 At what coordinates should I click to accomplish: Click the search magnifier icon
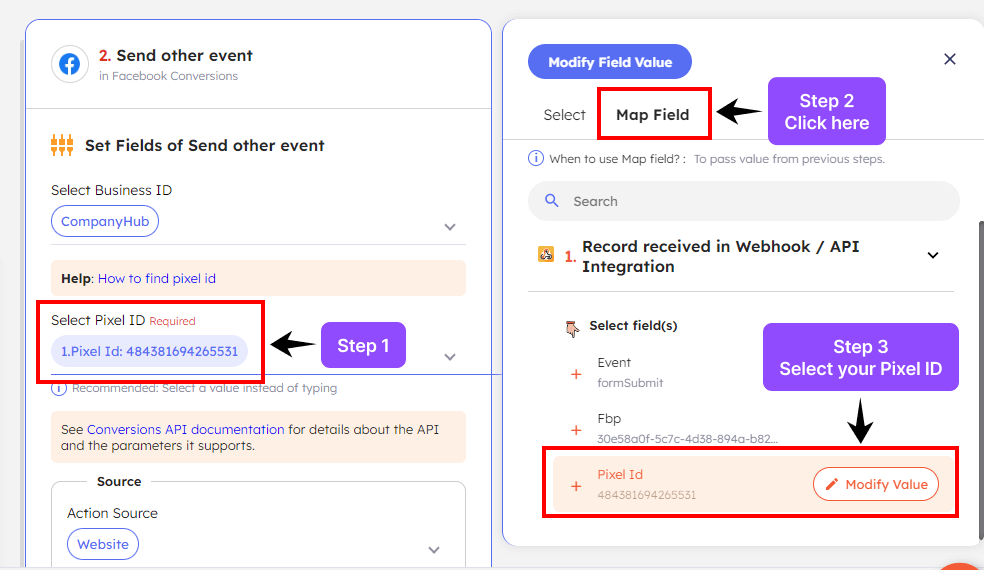click(551, 201)
